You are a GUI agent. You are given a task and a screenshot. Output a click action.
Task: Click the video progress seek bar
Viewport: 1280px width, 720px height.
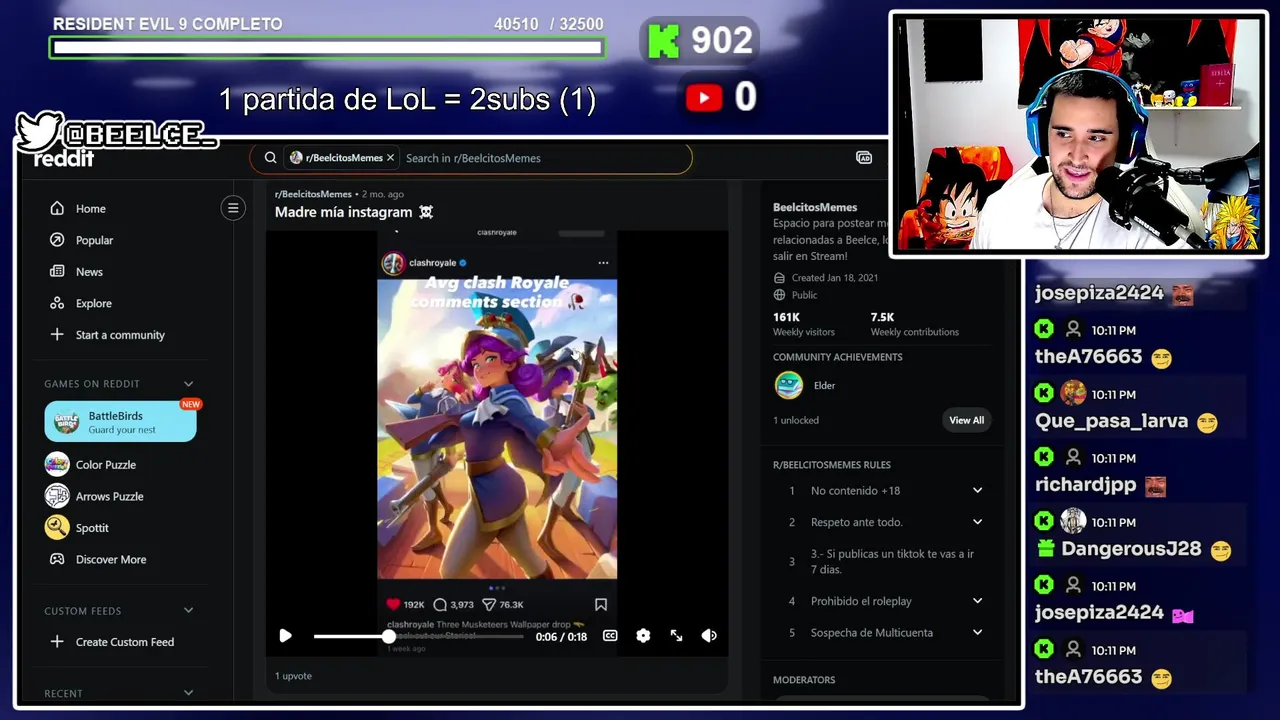click(418, 636)
